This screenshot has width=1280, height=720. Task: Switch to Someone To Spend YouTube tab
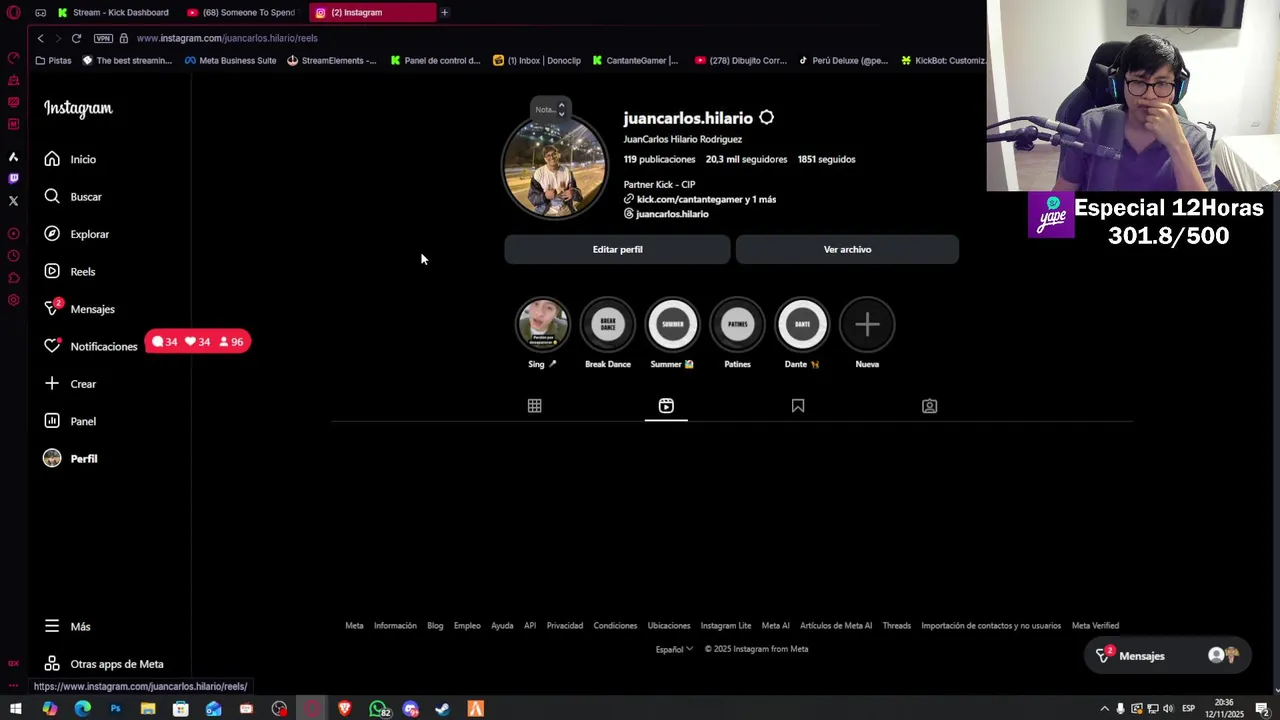pos(240,12)
